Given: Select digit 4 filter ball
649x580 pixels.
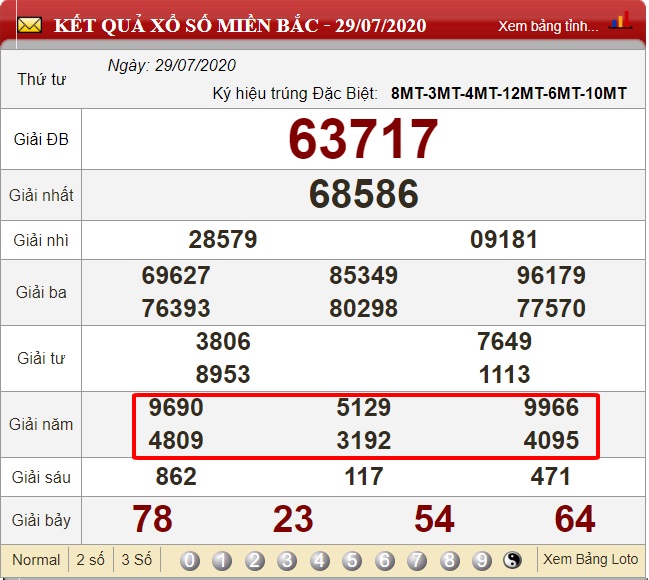Looking at the screenshot, I should tap(320, 561).
